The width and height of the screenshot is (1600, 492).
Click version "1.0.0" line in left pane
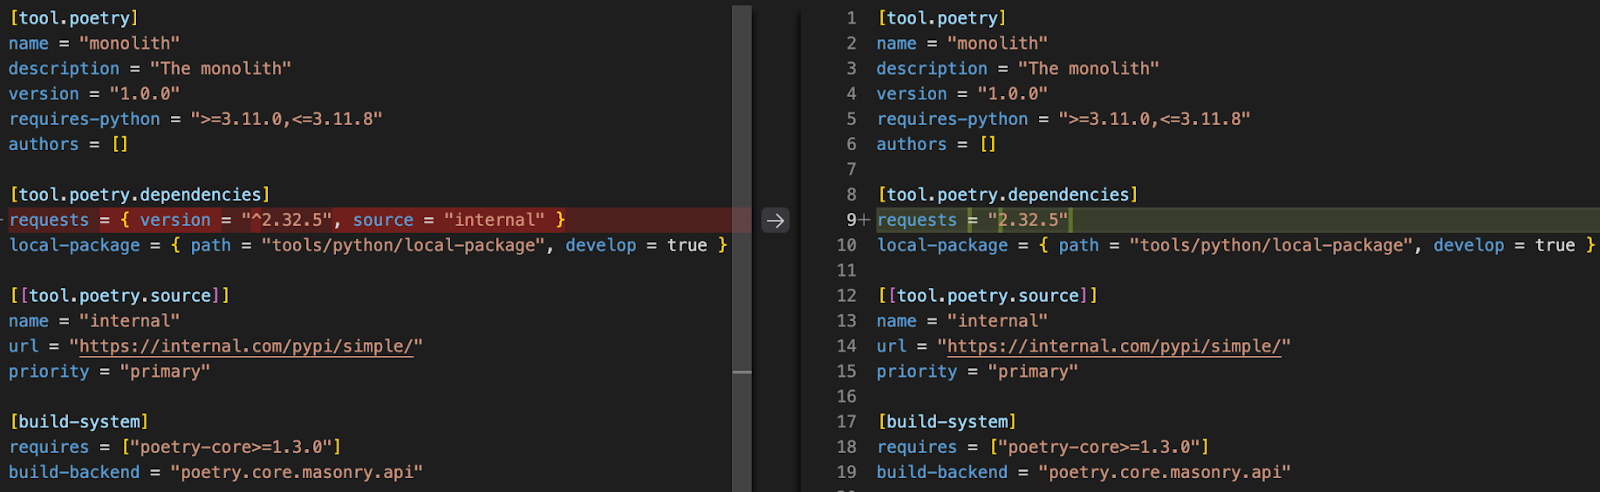[94, 94]
